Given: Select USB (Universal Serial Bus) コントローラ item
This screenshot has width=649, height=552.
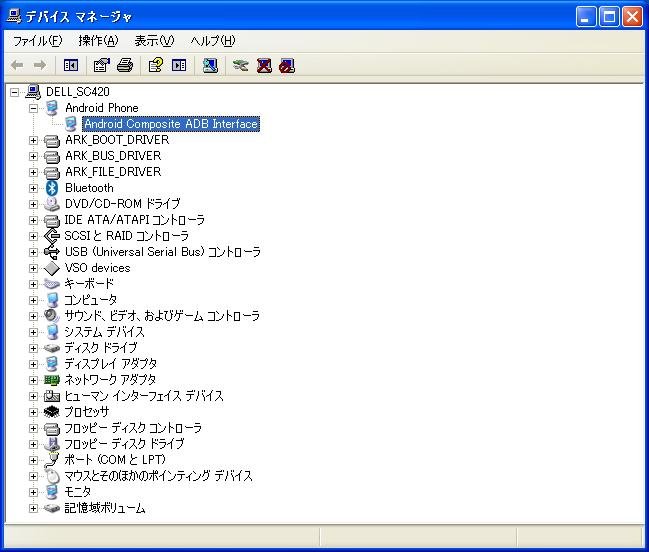Looking at the screenshot, I should (162, 252).
